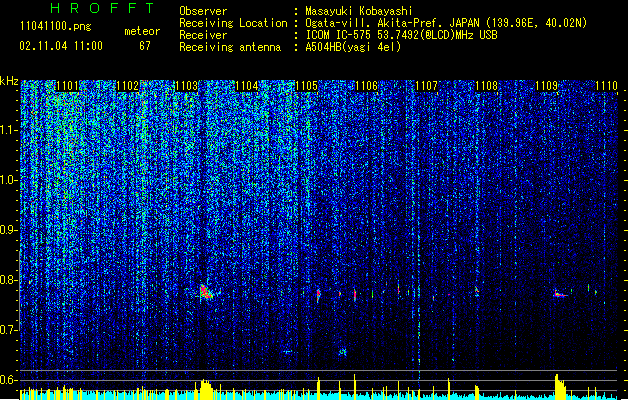Click the kHz axis unit label
This screenshot has height=400, width=629.
(9, 81)
